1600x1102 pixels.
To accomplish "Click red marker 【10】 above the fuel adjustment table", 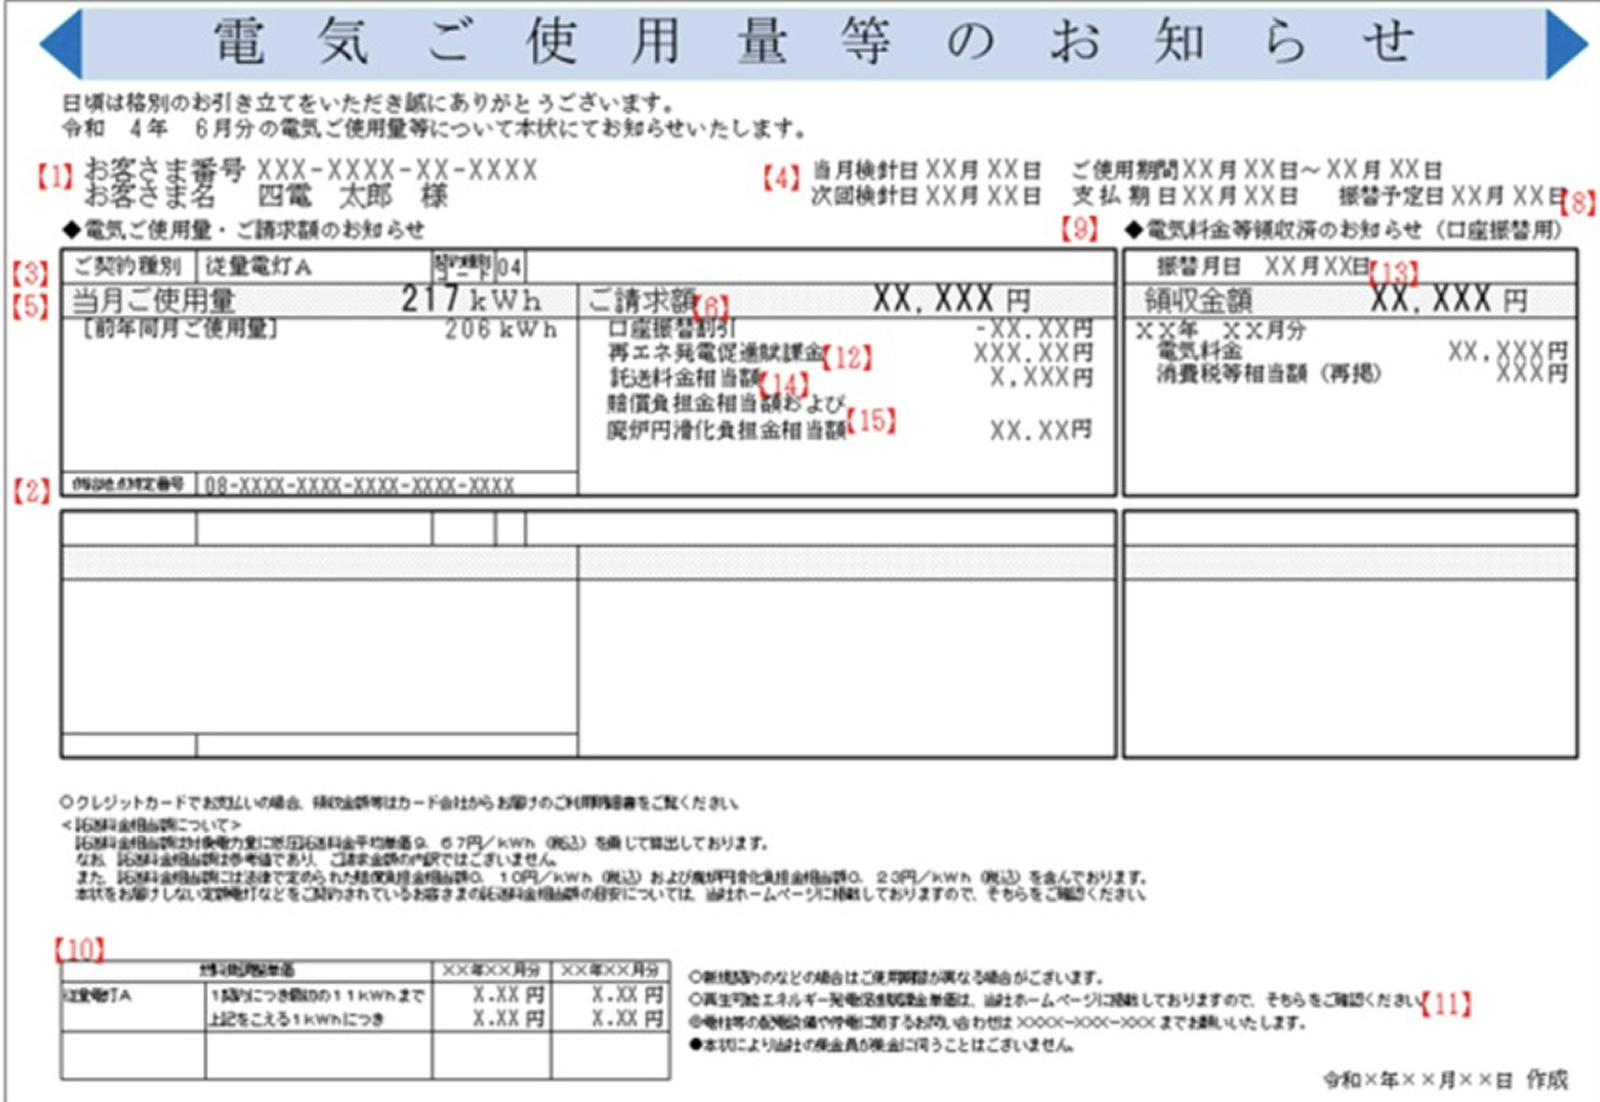I will click(x=79, y=949).
